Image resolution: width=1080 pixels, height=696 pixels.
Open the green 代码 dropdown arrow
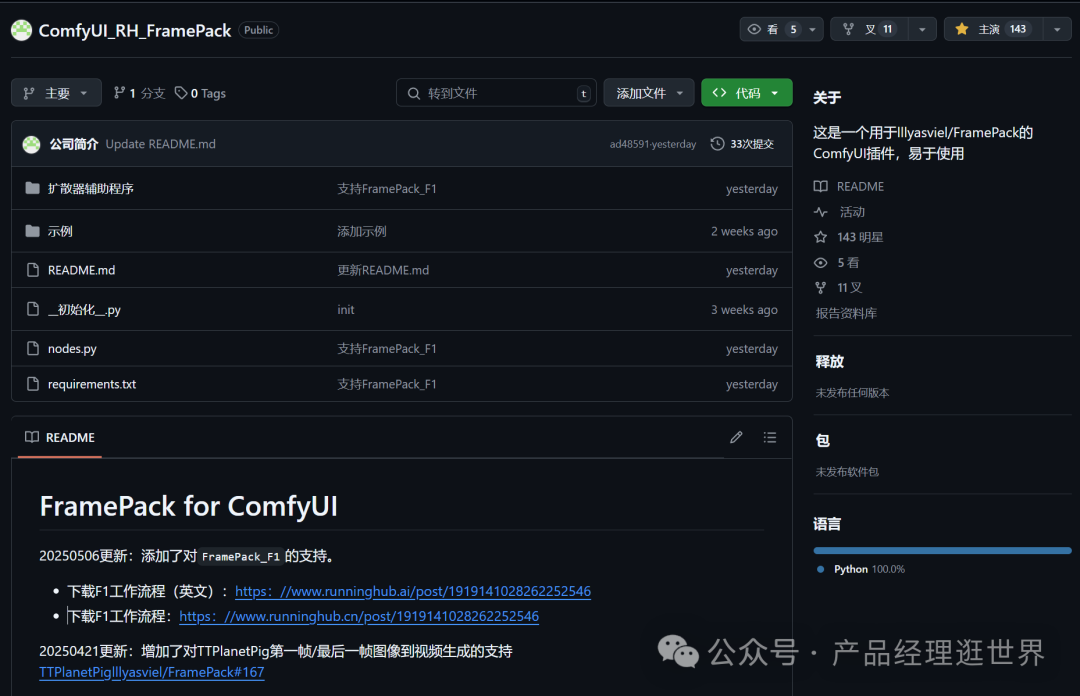coord(775,93)
